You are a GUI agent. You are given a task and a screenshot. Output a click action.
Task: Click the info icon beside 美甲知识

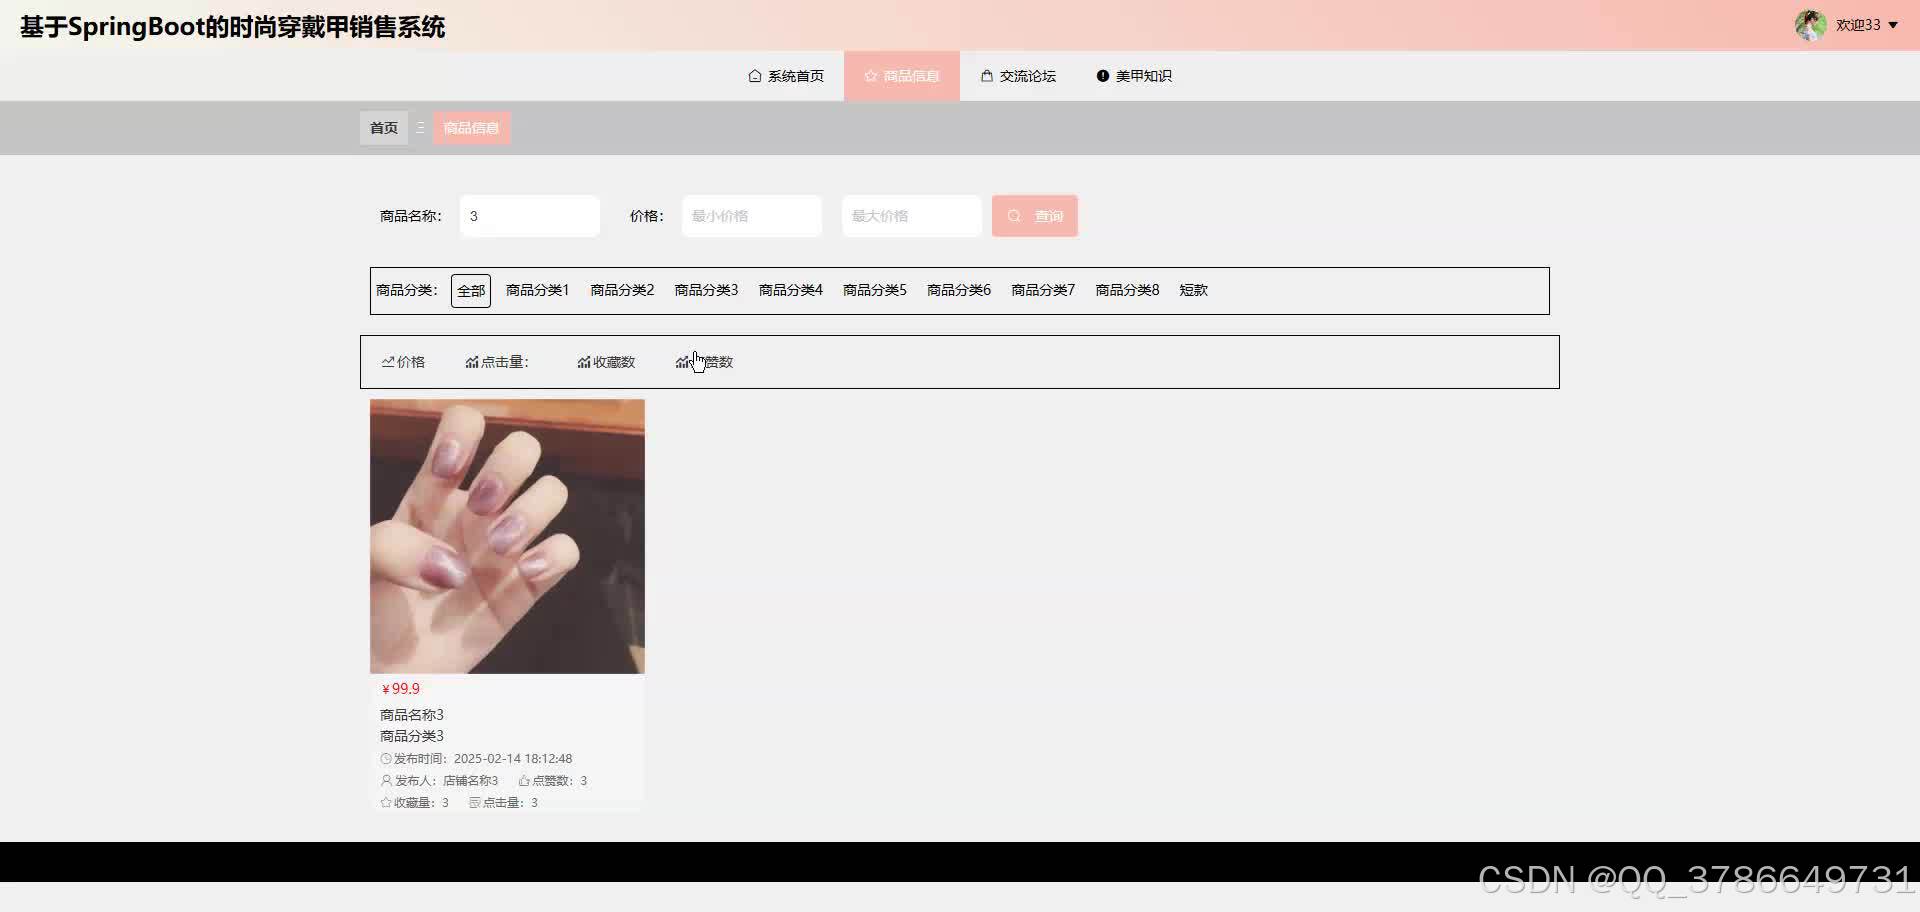tap(1103, 76)
